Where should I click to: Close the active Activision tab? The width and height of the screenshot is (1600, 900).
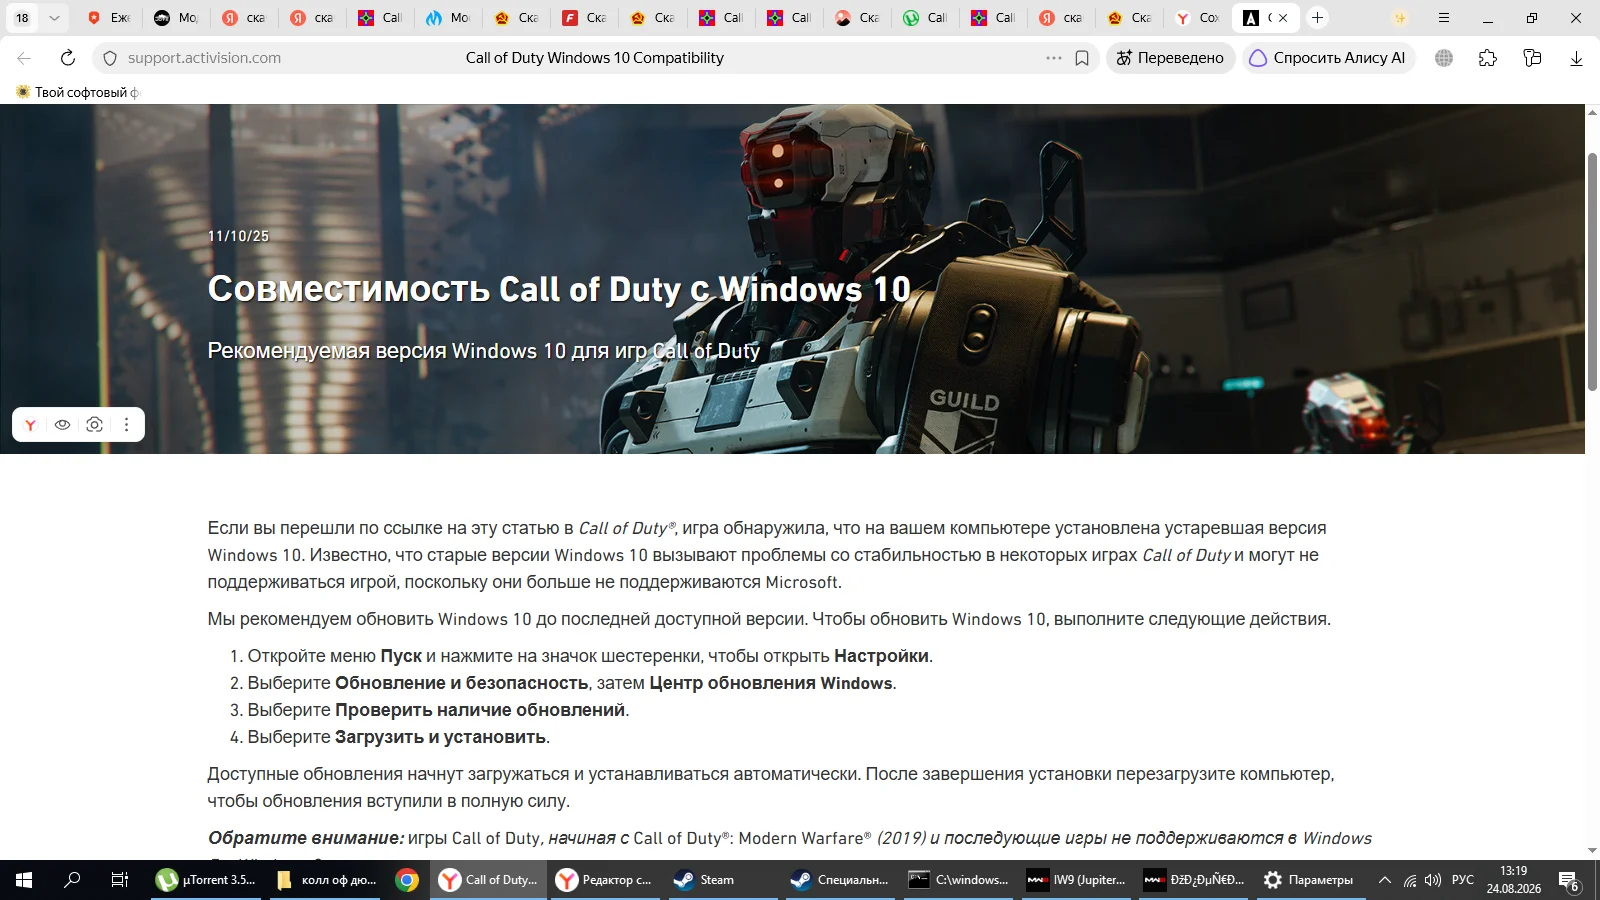(x=1283, y=18)
